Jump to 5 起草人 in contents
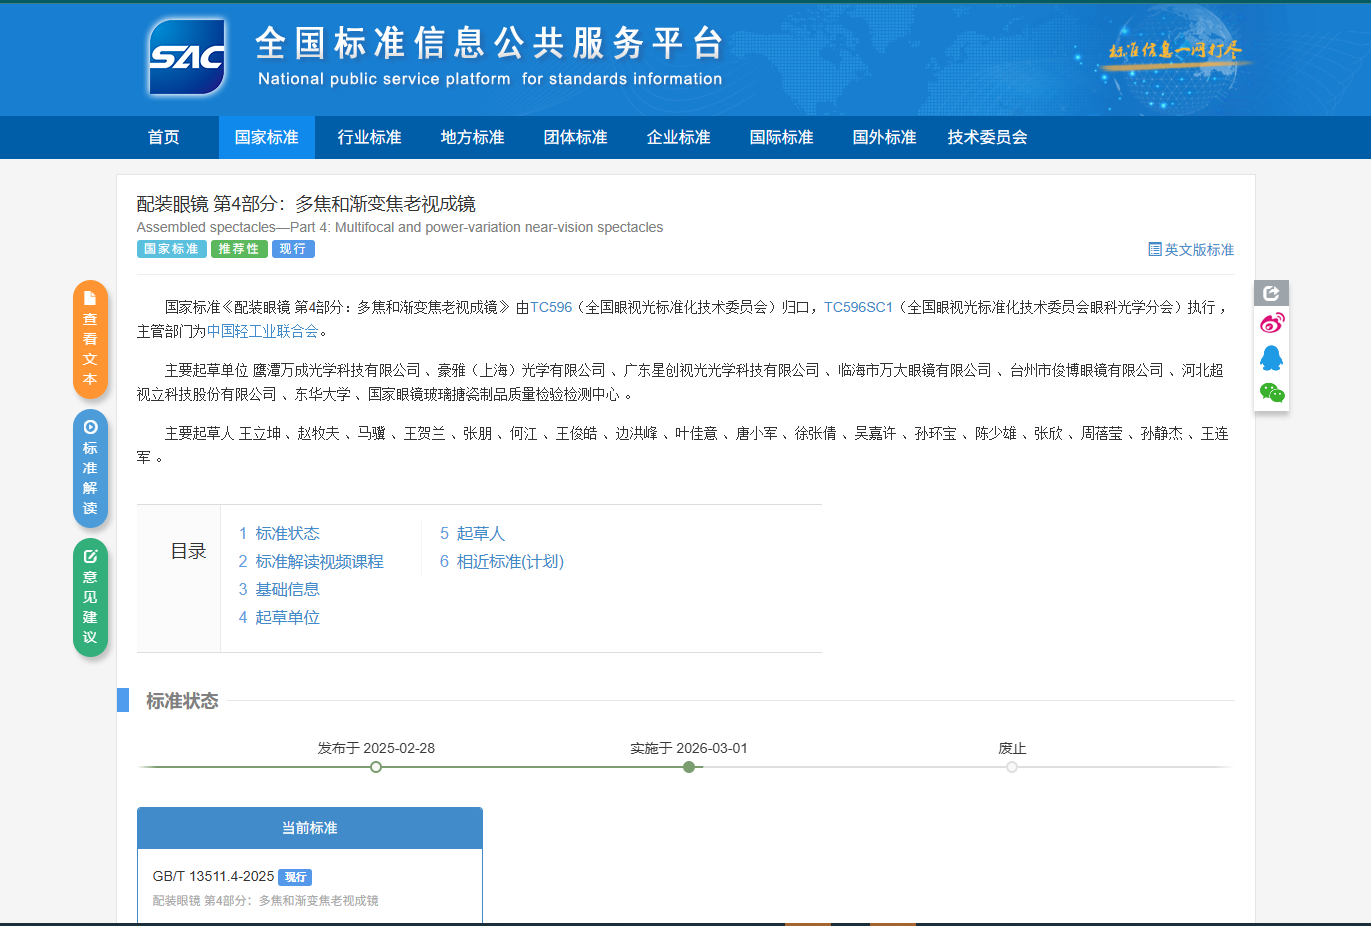The width and height of the screenshot is (1371, 926). pyautogui.click(x=473, y=533)
